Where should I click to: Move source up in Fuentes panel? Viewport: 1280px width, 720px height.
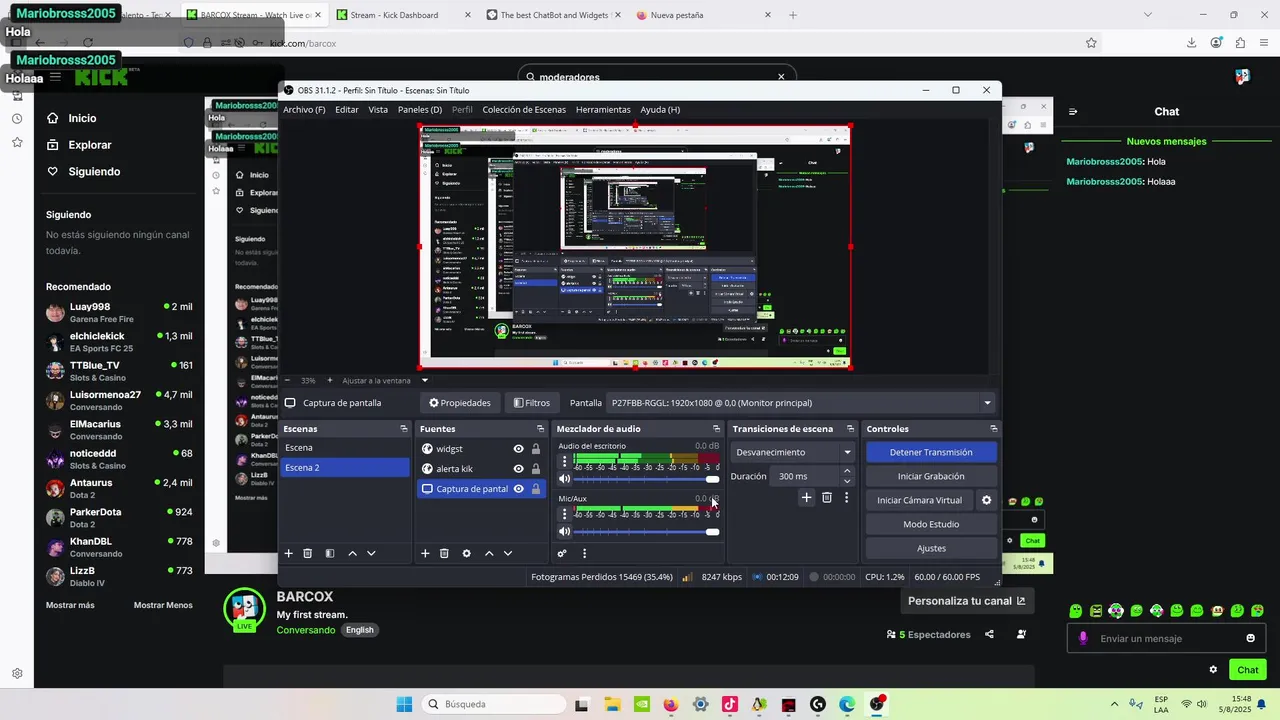coord(489,553)
